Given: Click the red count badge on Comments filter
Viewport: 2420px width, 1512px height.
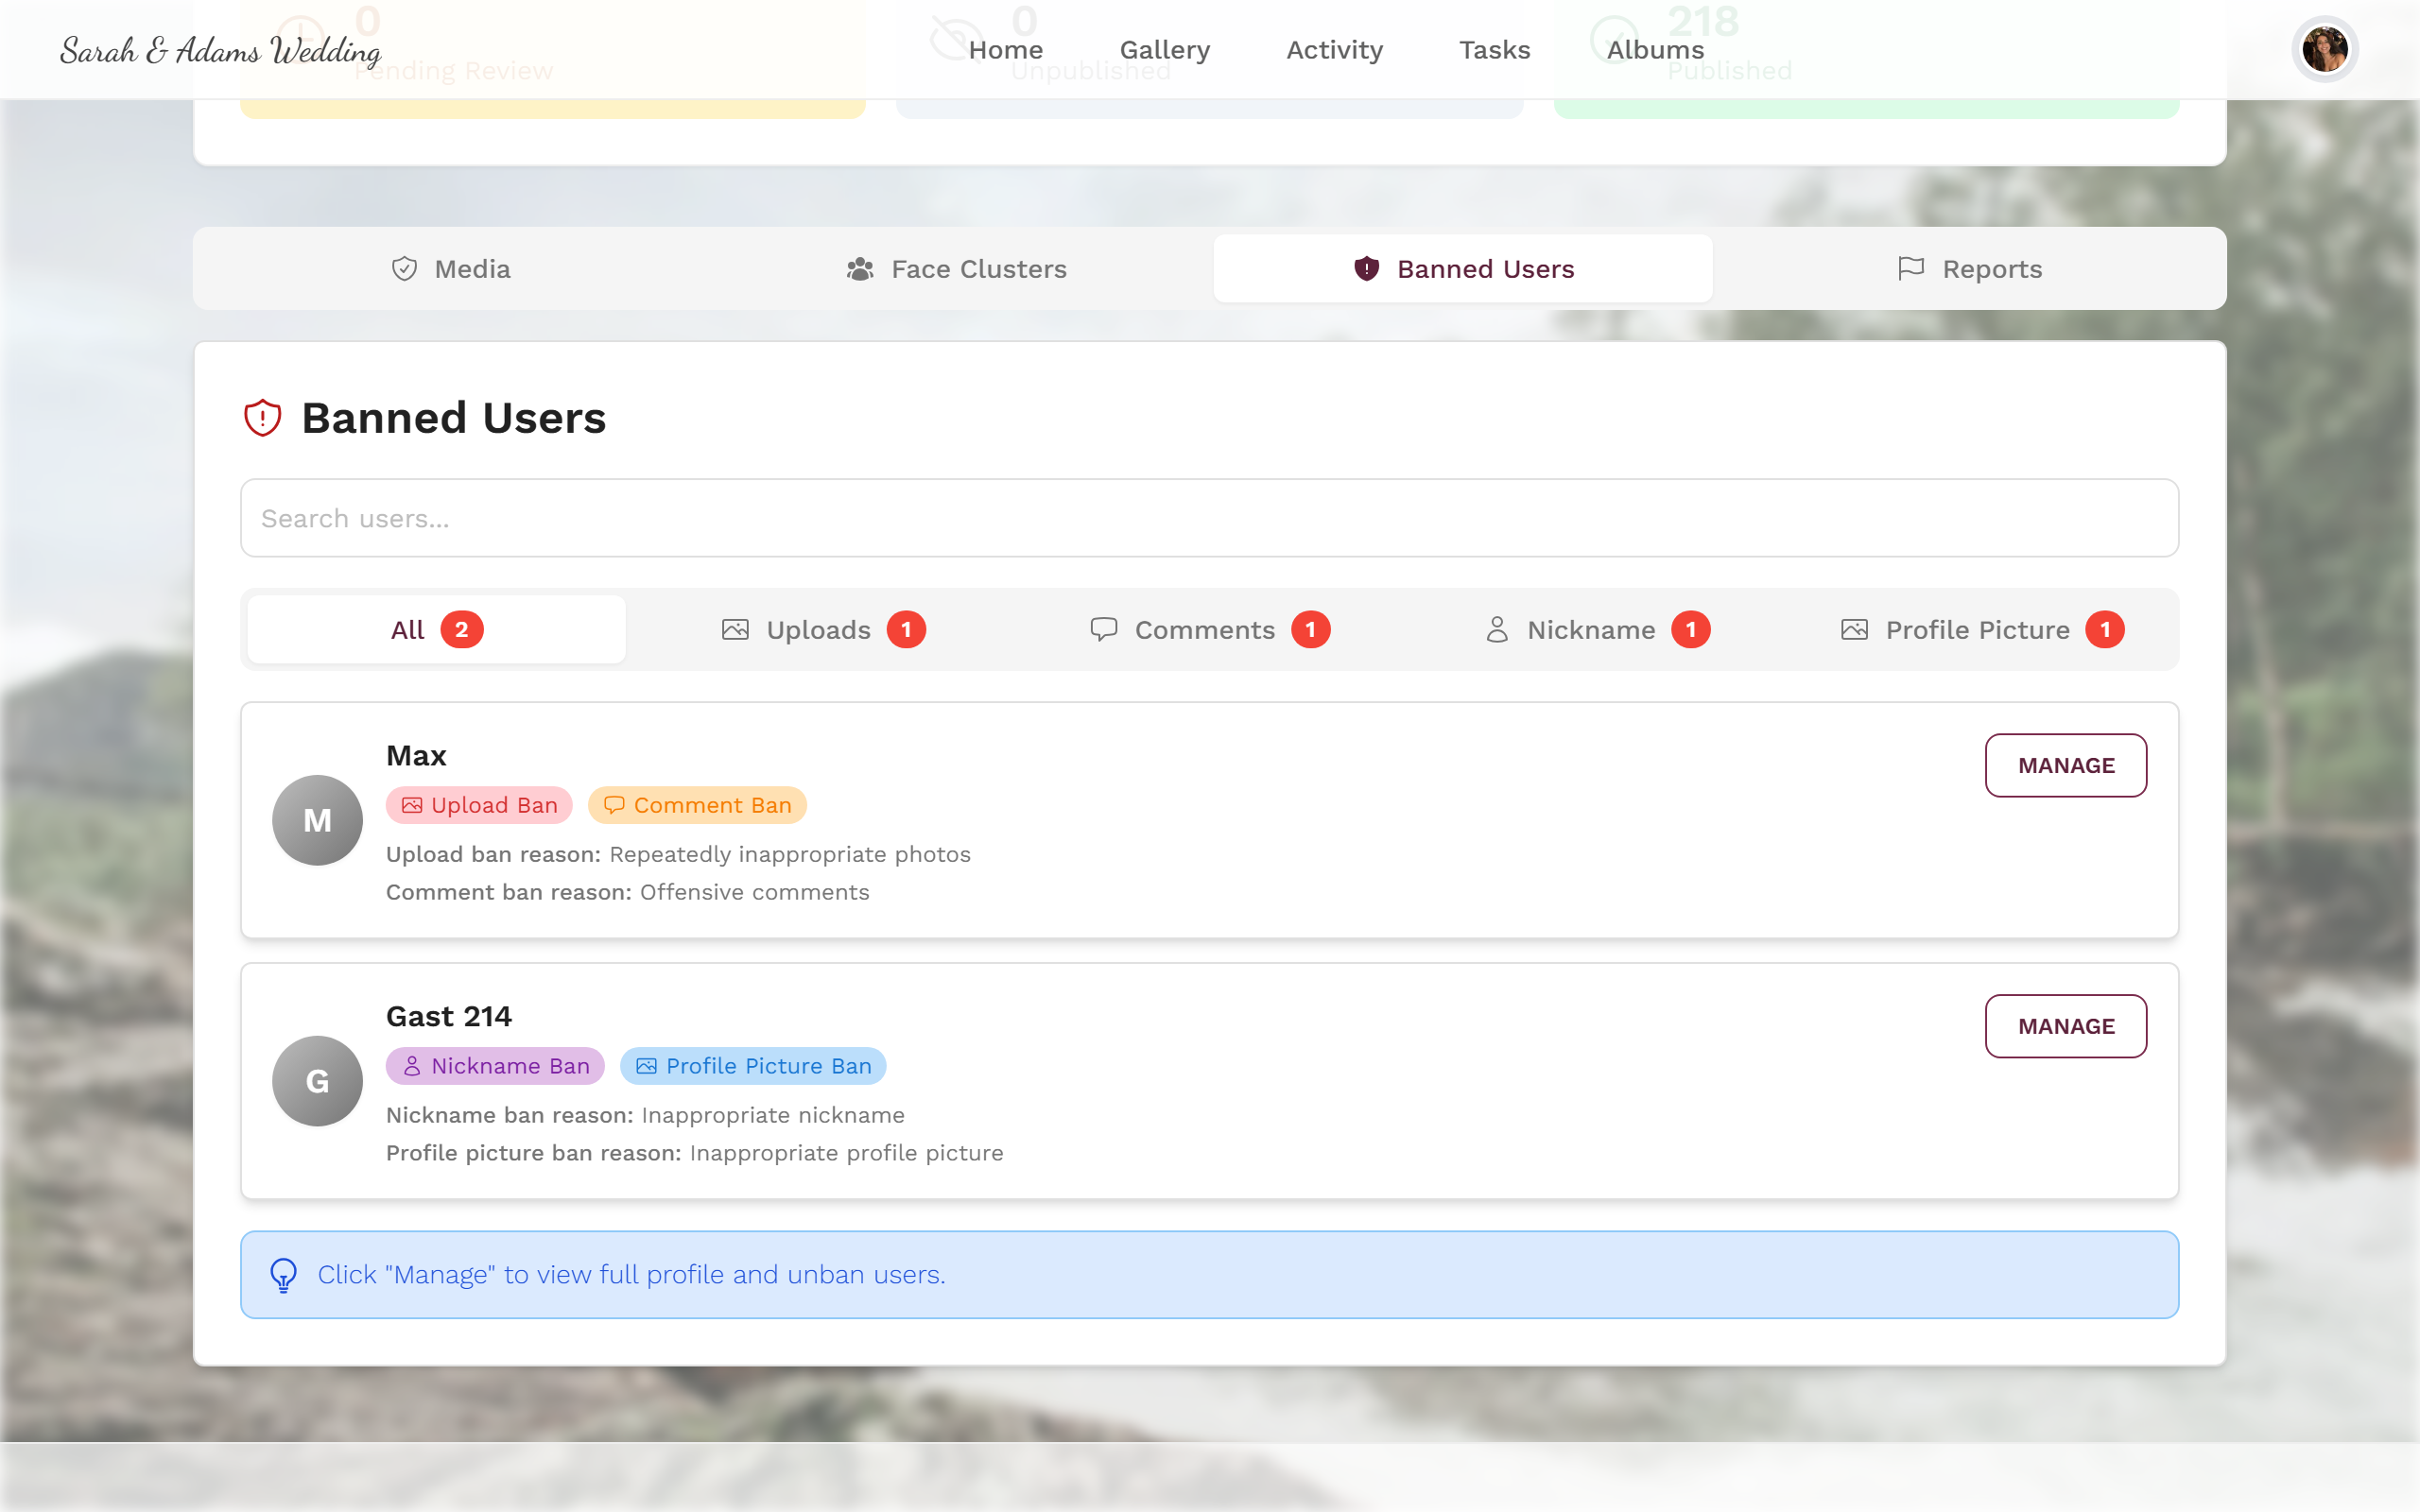Looking at the screenshot, I should point(1310,630).
